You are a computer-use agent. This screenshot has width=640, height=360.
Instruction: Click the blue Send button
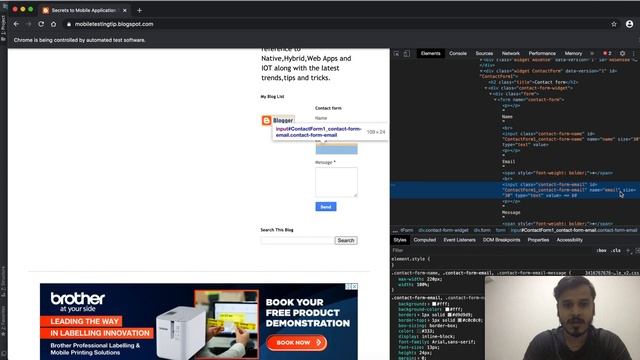pos(326,207)
